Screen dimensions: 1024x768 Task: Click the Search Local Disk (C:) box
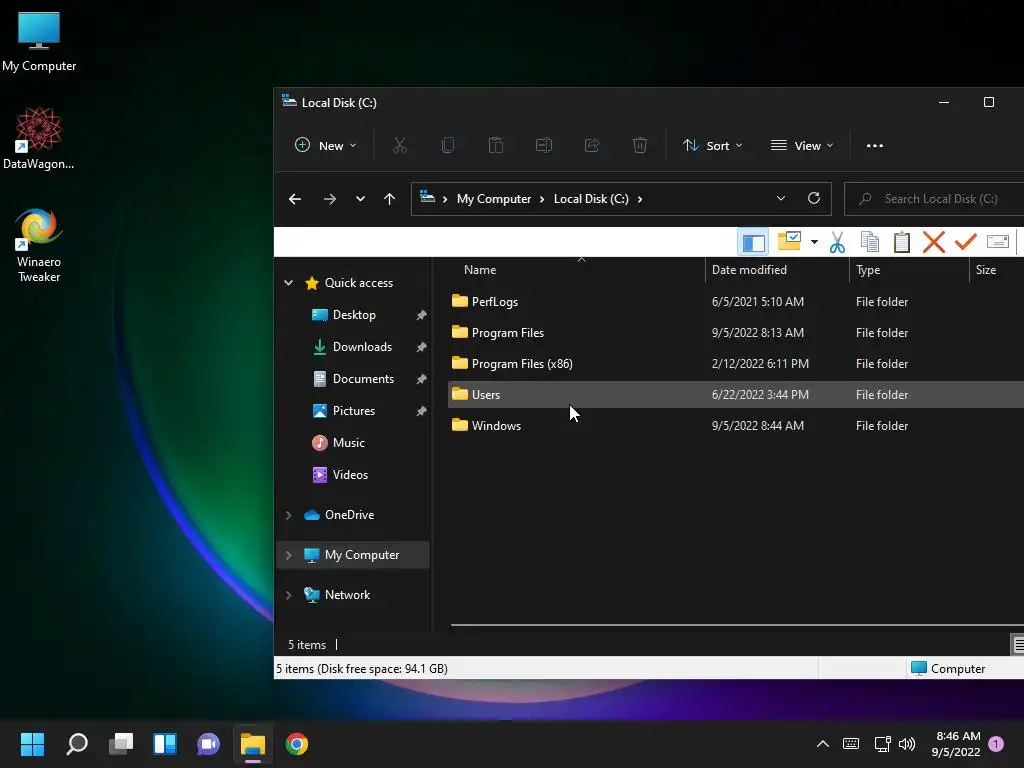[935, 199]
